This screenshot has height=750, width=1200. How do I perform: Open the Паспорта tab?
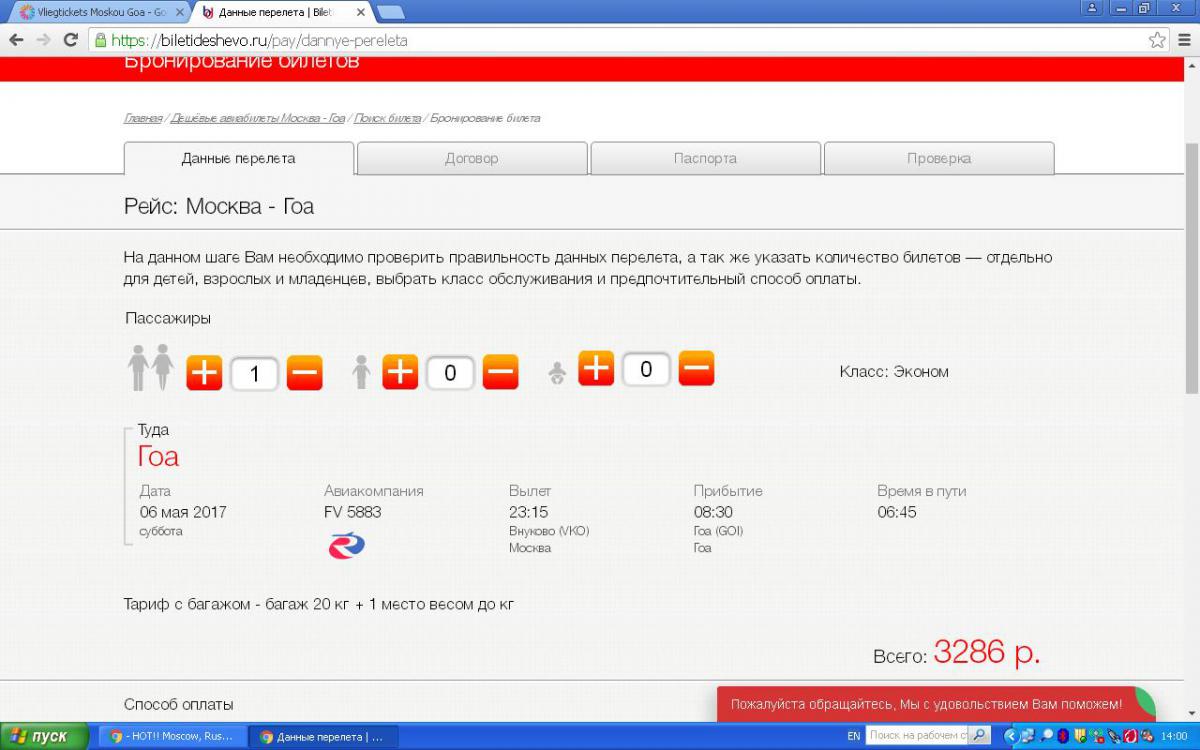705,158
